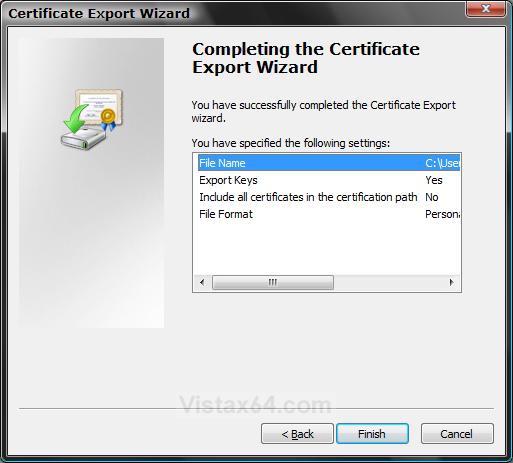Select the Export Keys row
Image resolution: width=513 pixels, height=463 pixels.
pyautogui.click(x=329, y=180)
